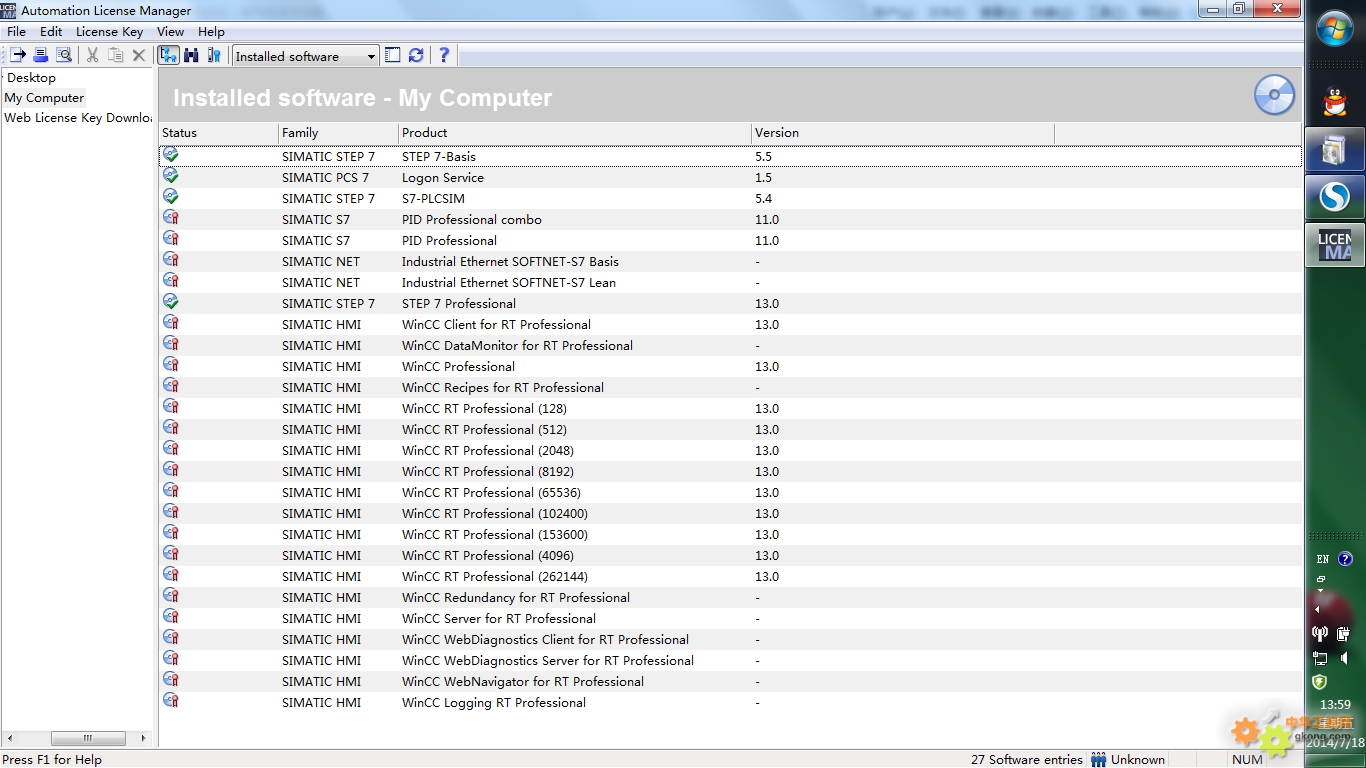Viewport: 1366px width, 768px height.
Task: Select the S7-PLCSIM product row
Action: pyautogui.click(x=433, y=199)
